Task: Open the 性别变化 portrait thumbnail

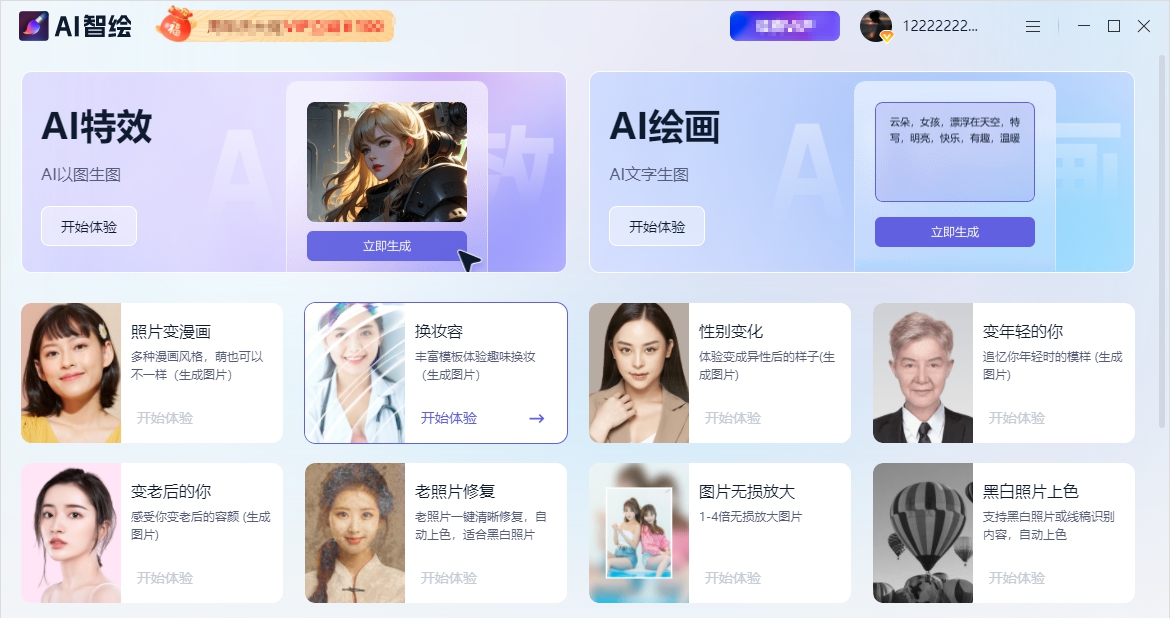Action: (639, 373)
